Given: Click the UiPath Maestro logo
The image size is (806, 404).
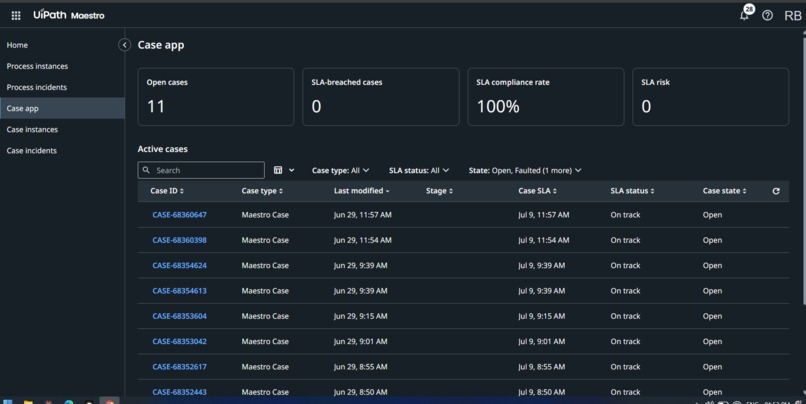Looking at the screenshot, I should (x=69, y=15).
